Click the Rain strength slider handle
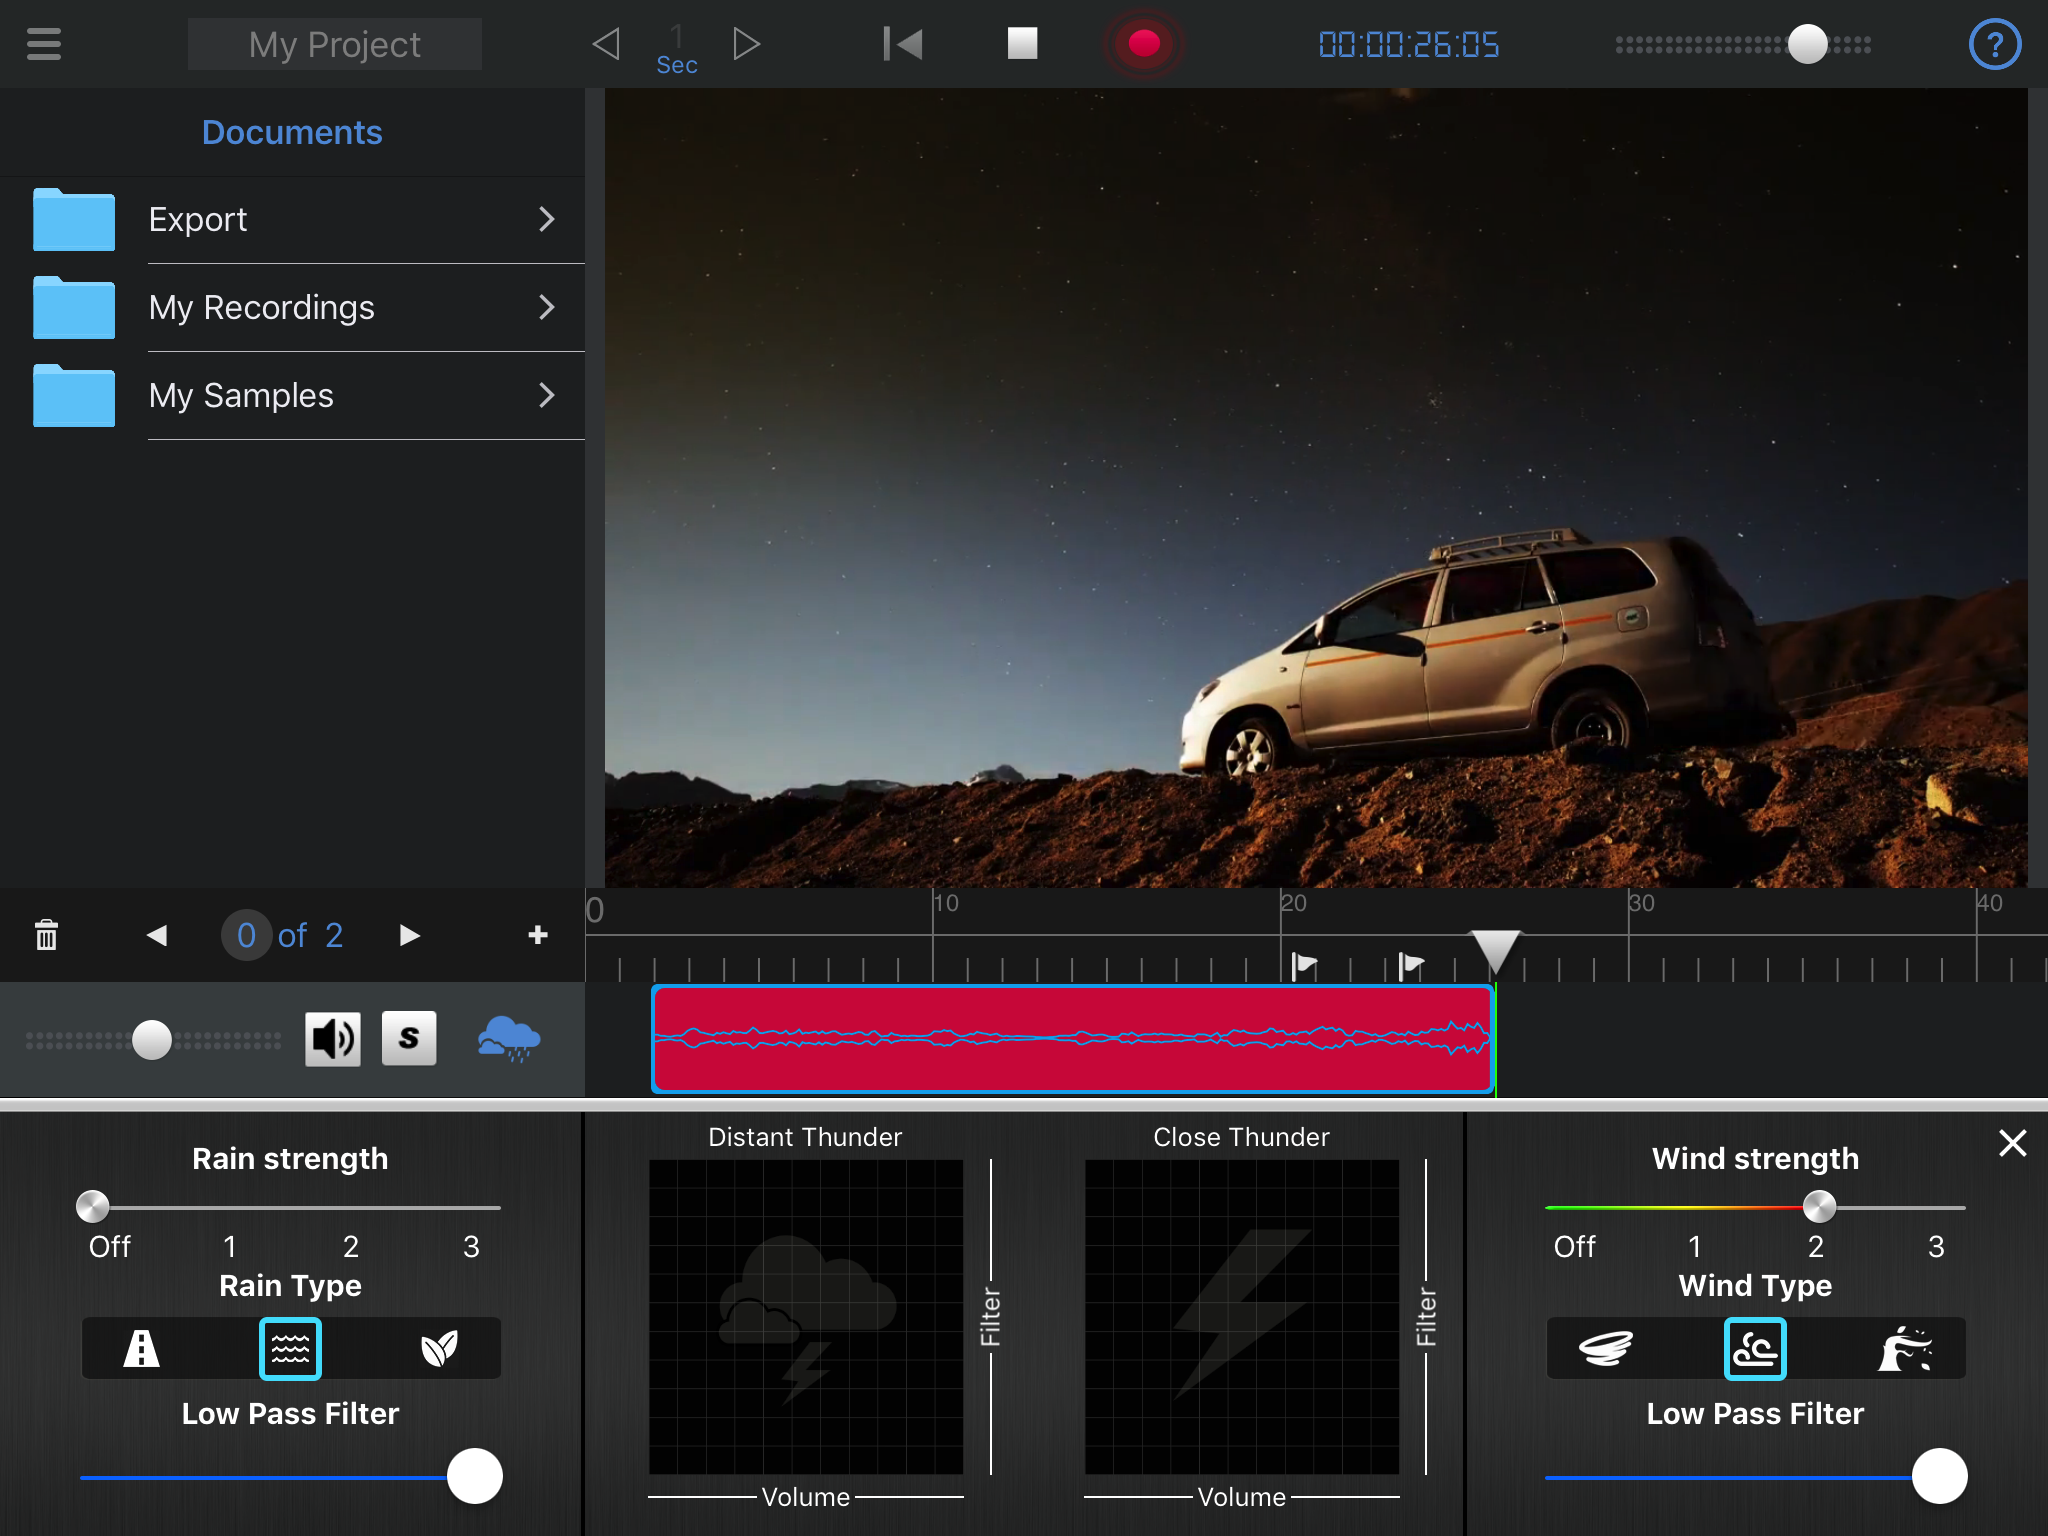This screenshot has height=1536, width=2048. point(93,1207)
